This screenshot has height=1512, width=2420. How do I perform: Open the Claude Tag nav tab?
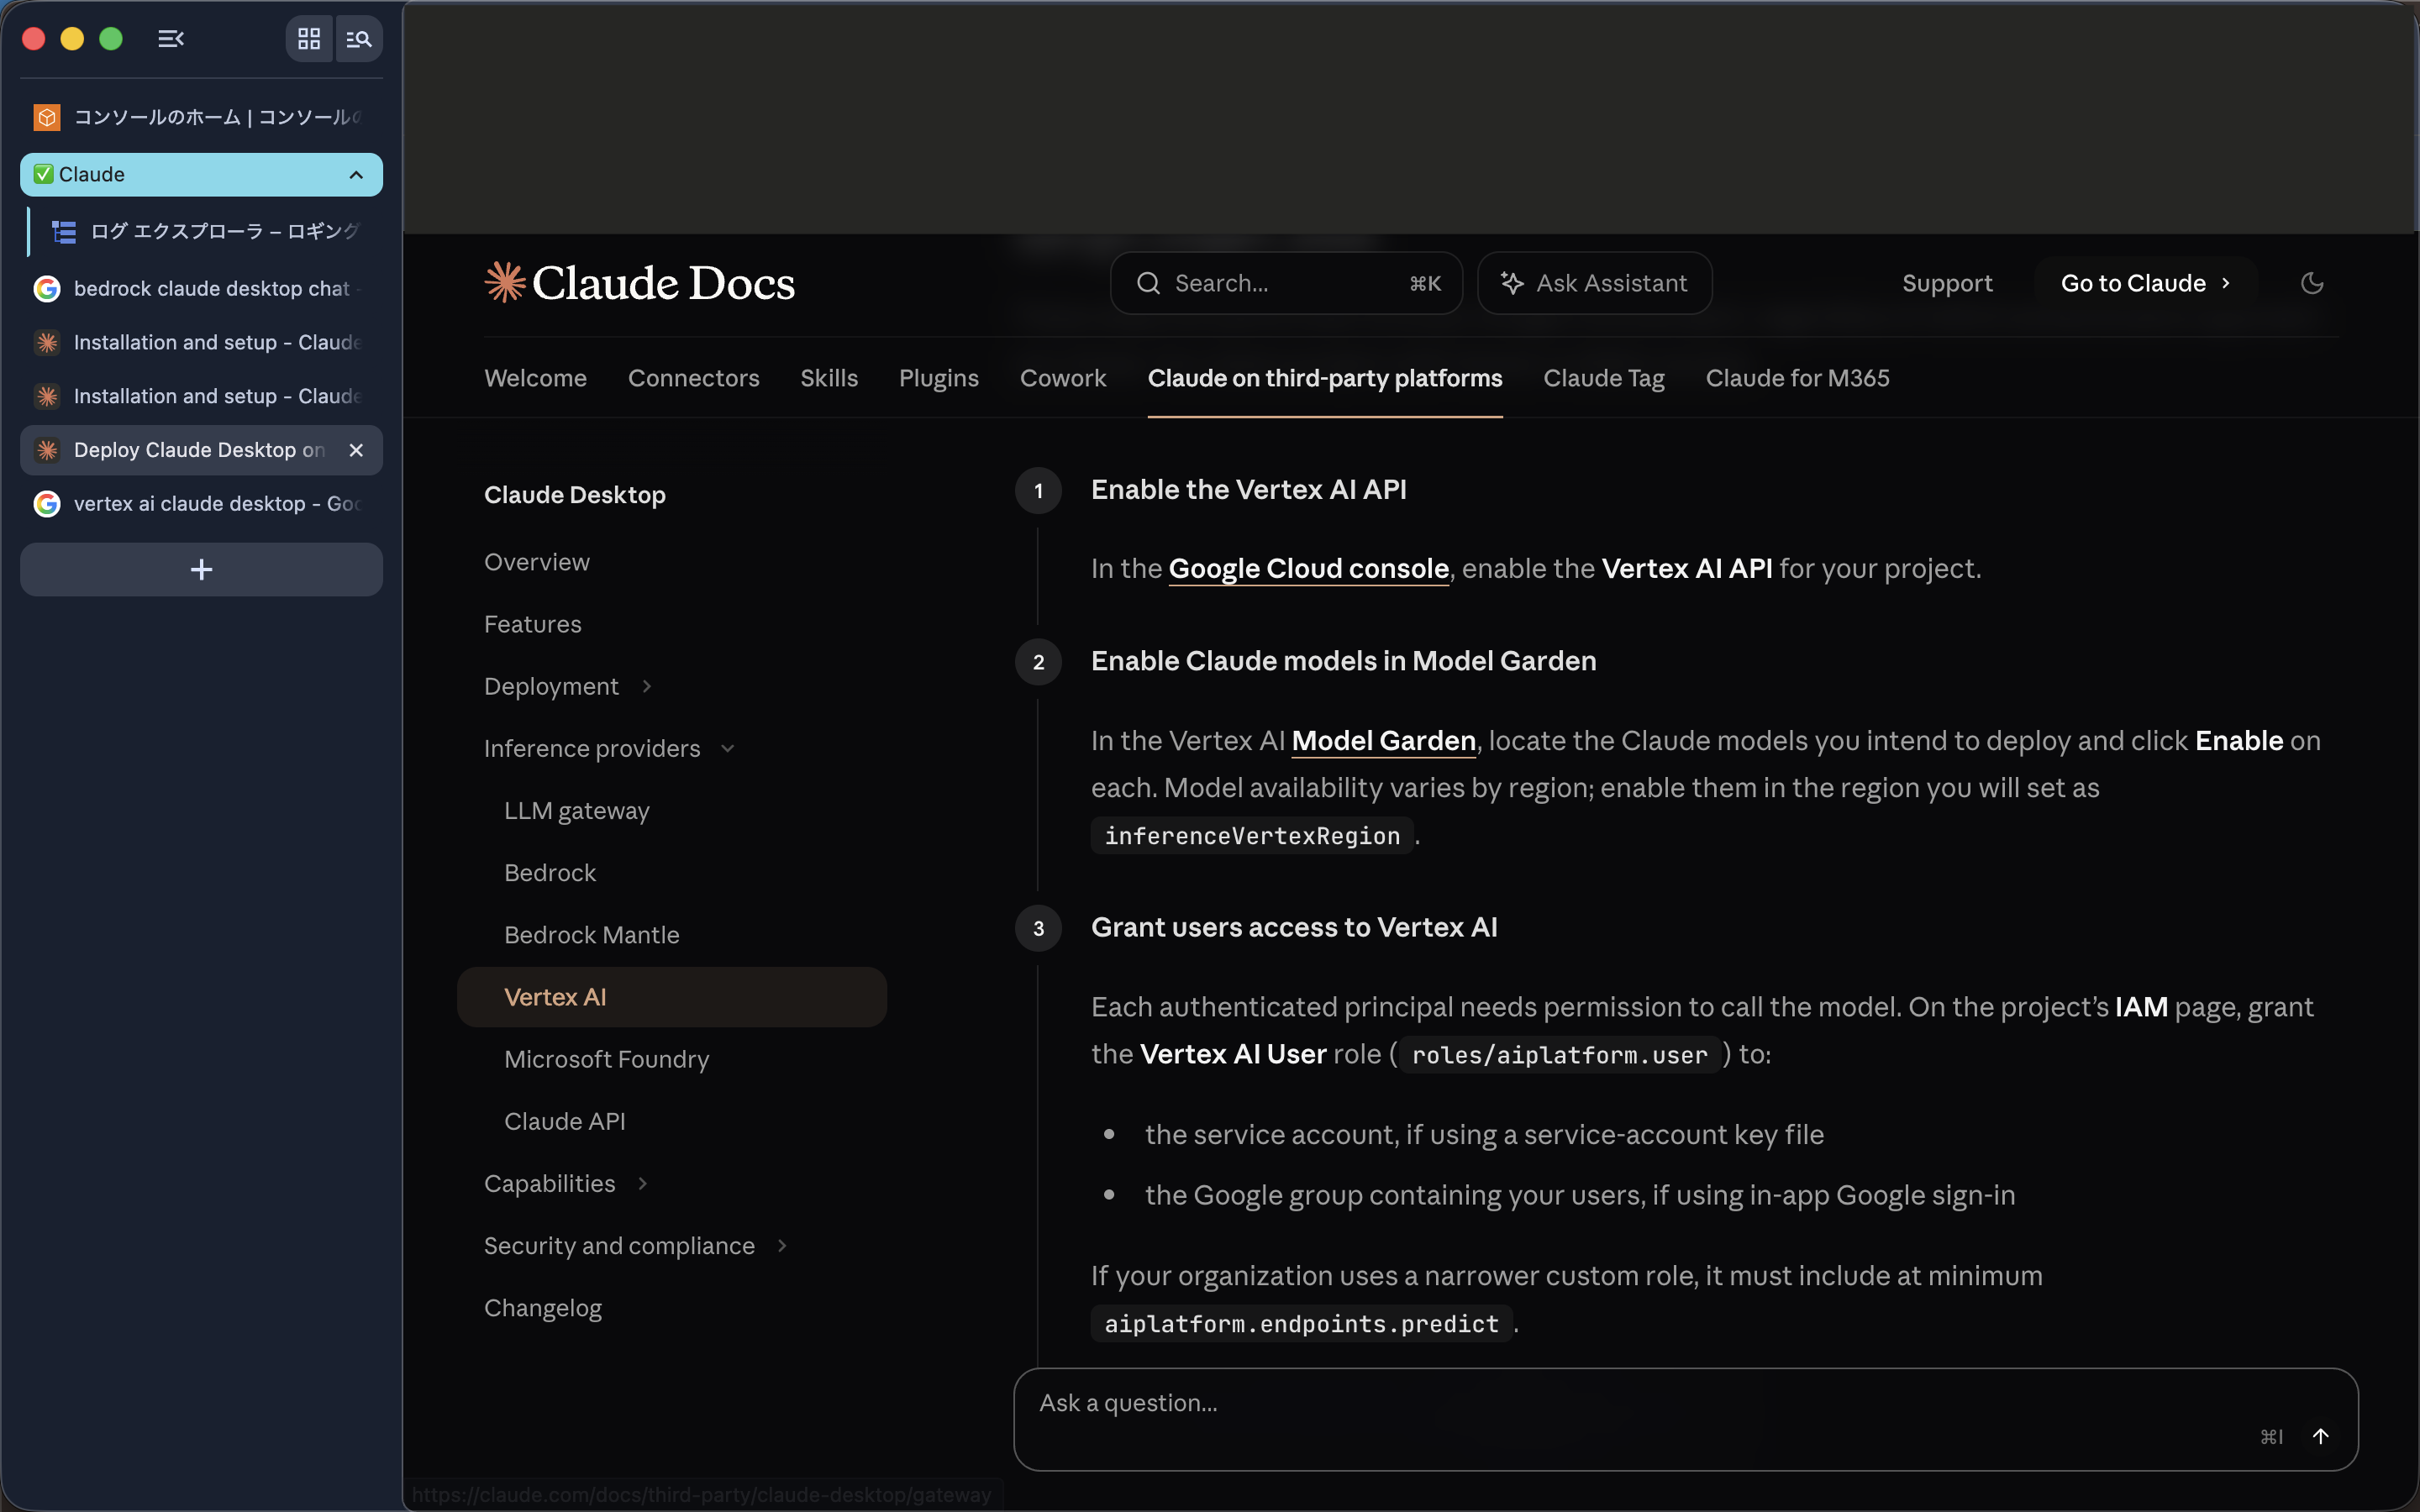tap(1603, 378)
